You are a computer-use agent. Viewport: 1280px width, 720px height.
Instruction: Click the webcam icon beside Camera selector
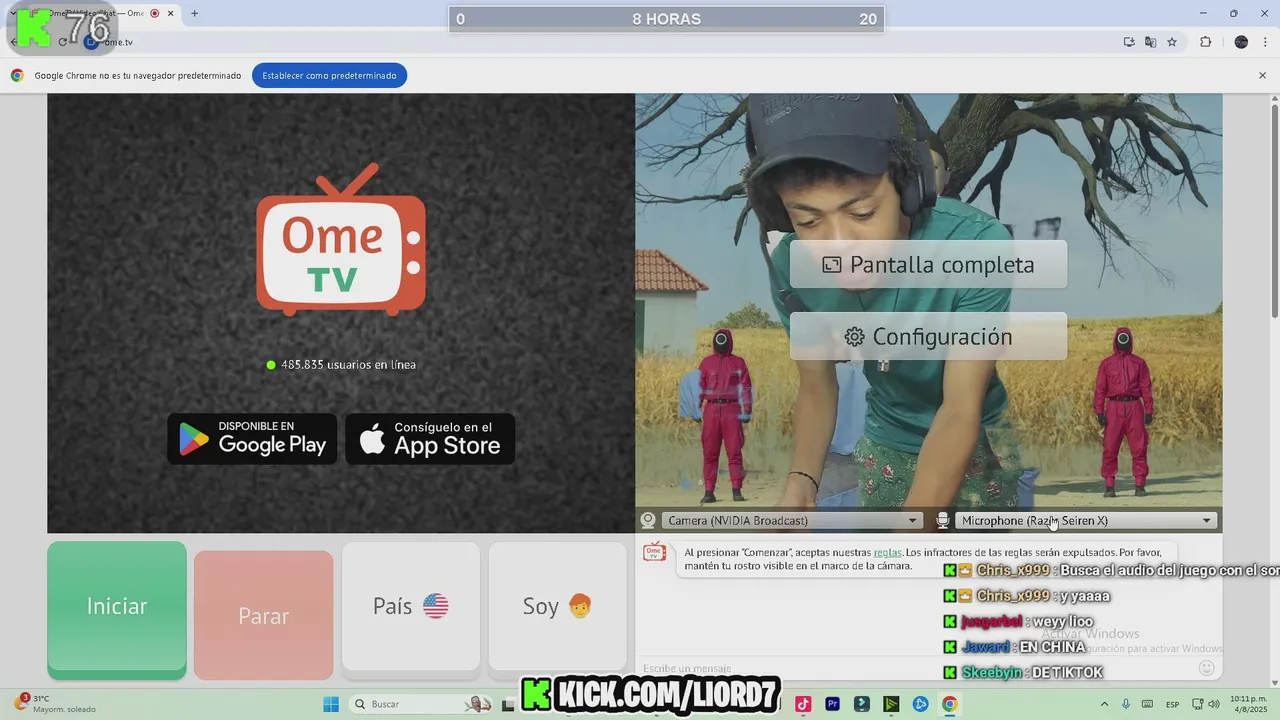click(648, 520)
